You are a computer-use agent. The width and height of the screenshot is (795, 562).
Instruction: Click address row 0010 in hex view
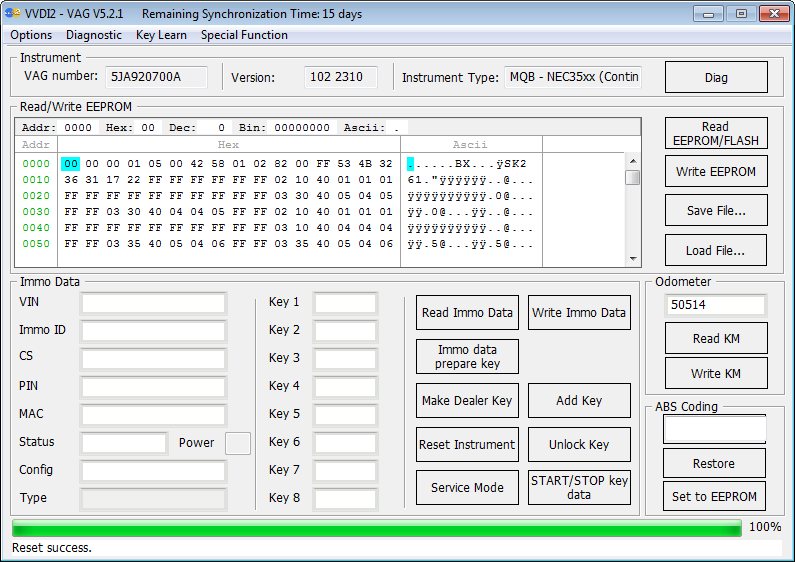[36, 180]
